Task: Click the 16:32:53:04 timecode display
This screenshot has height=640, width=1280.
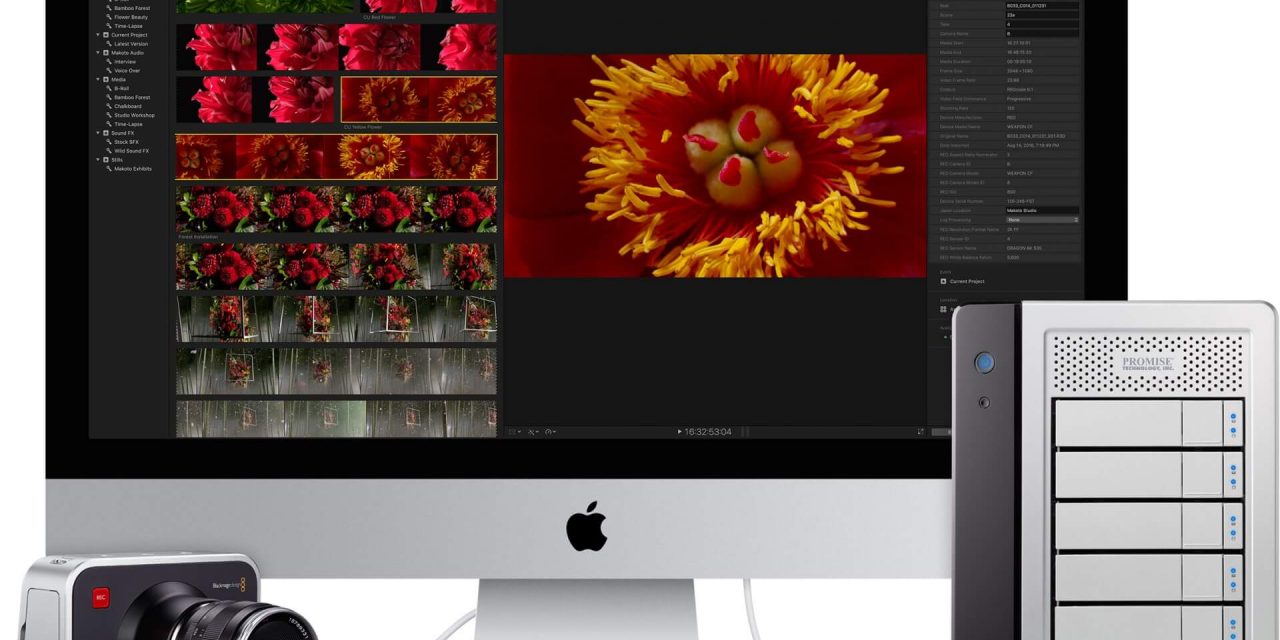Action: click(708, 432)
